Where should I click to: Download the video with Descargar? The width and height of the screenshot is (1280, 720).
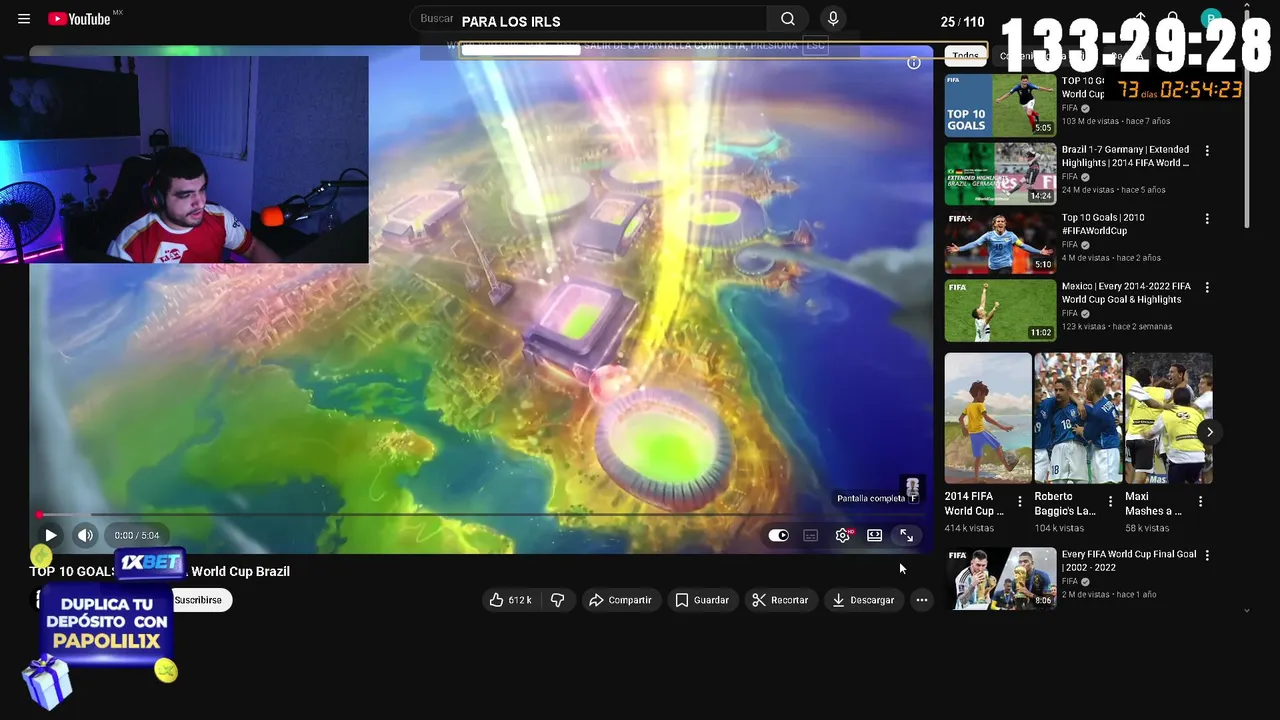pos(863,600)
